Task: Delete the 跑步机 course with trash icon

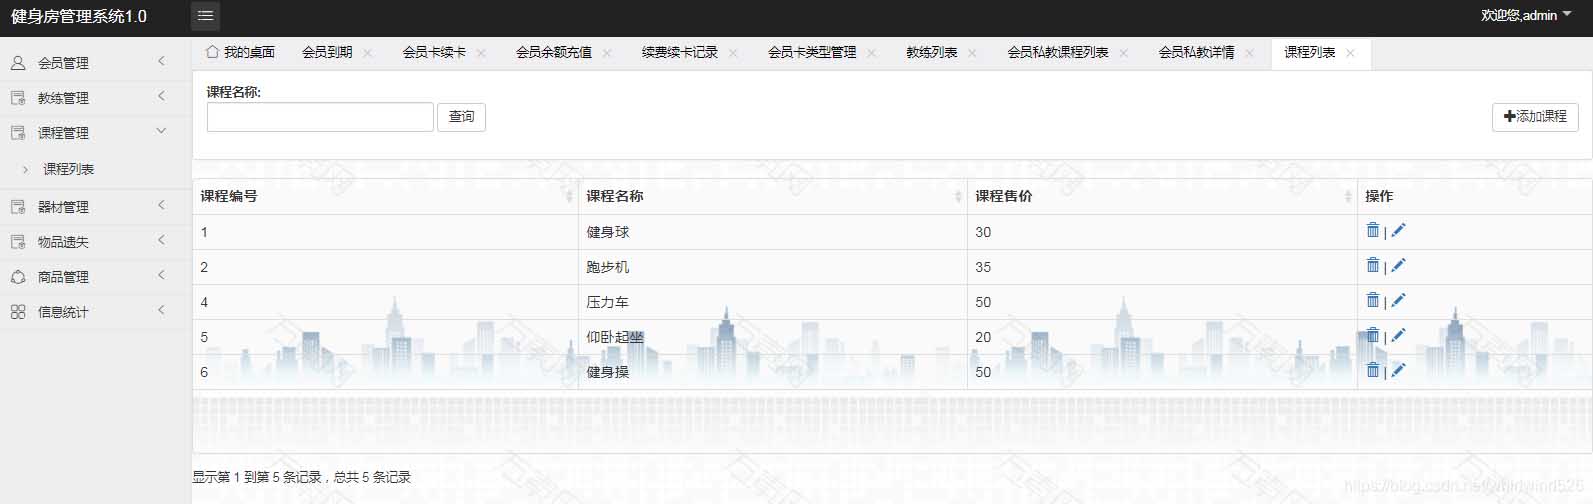Action: click(1373, 265)
